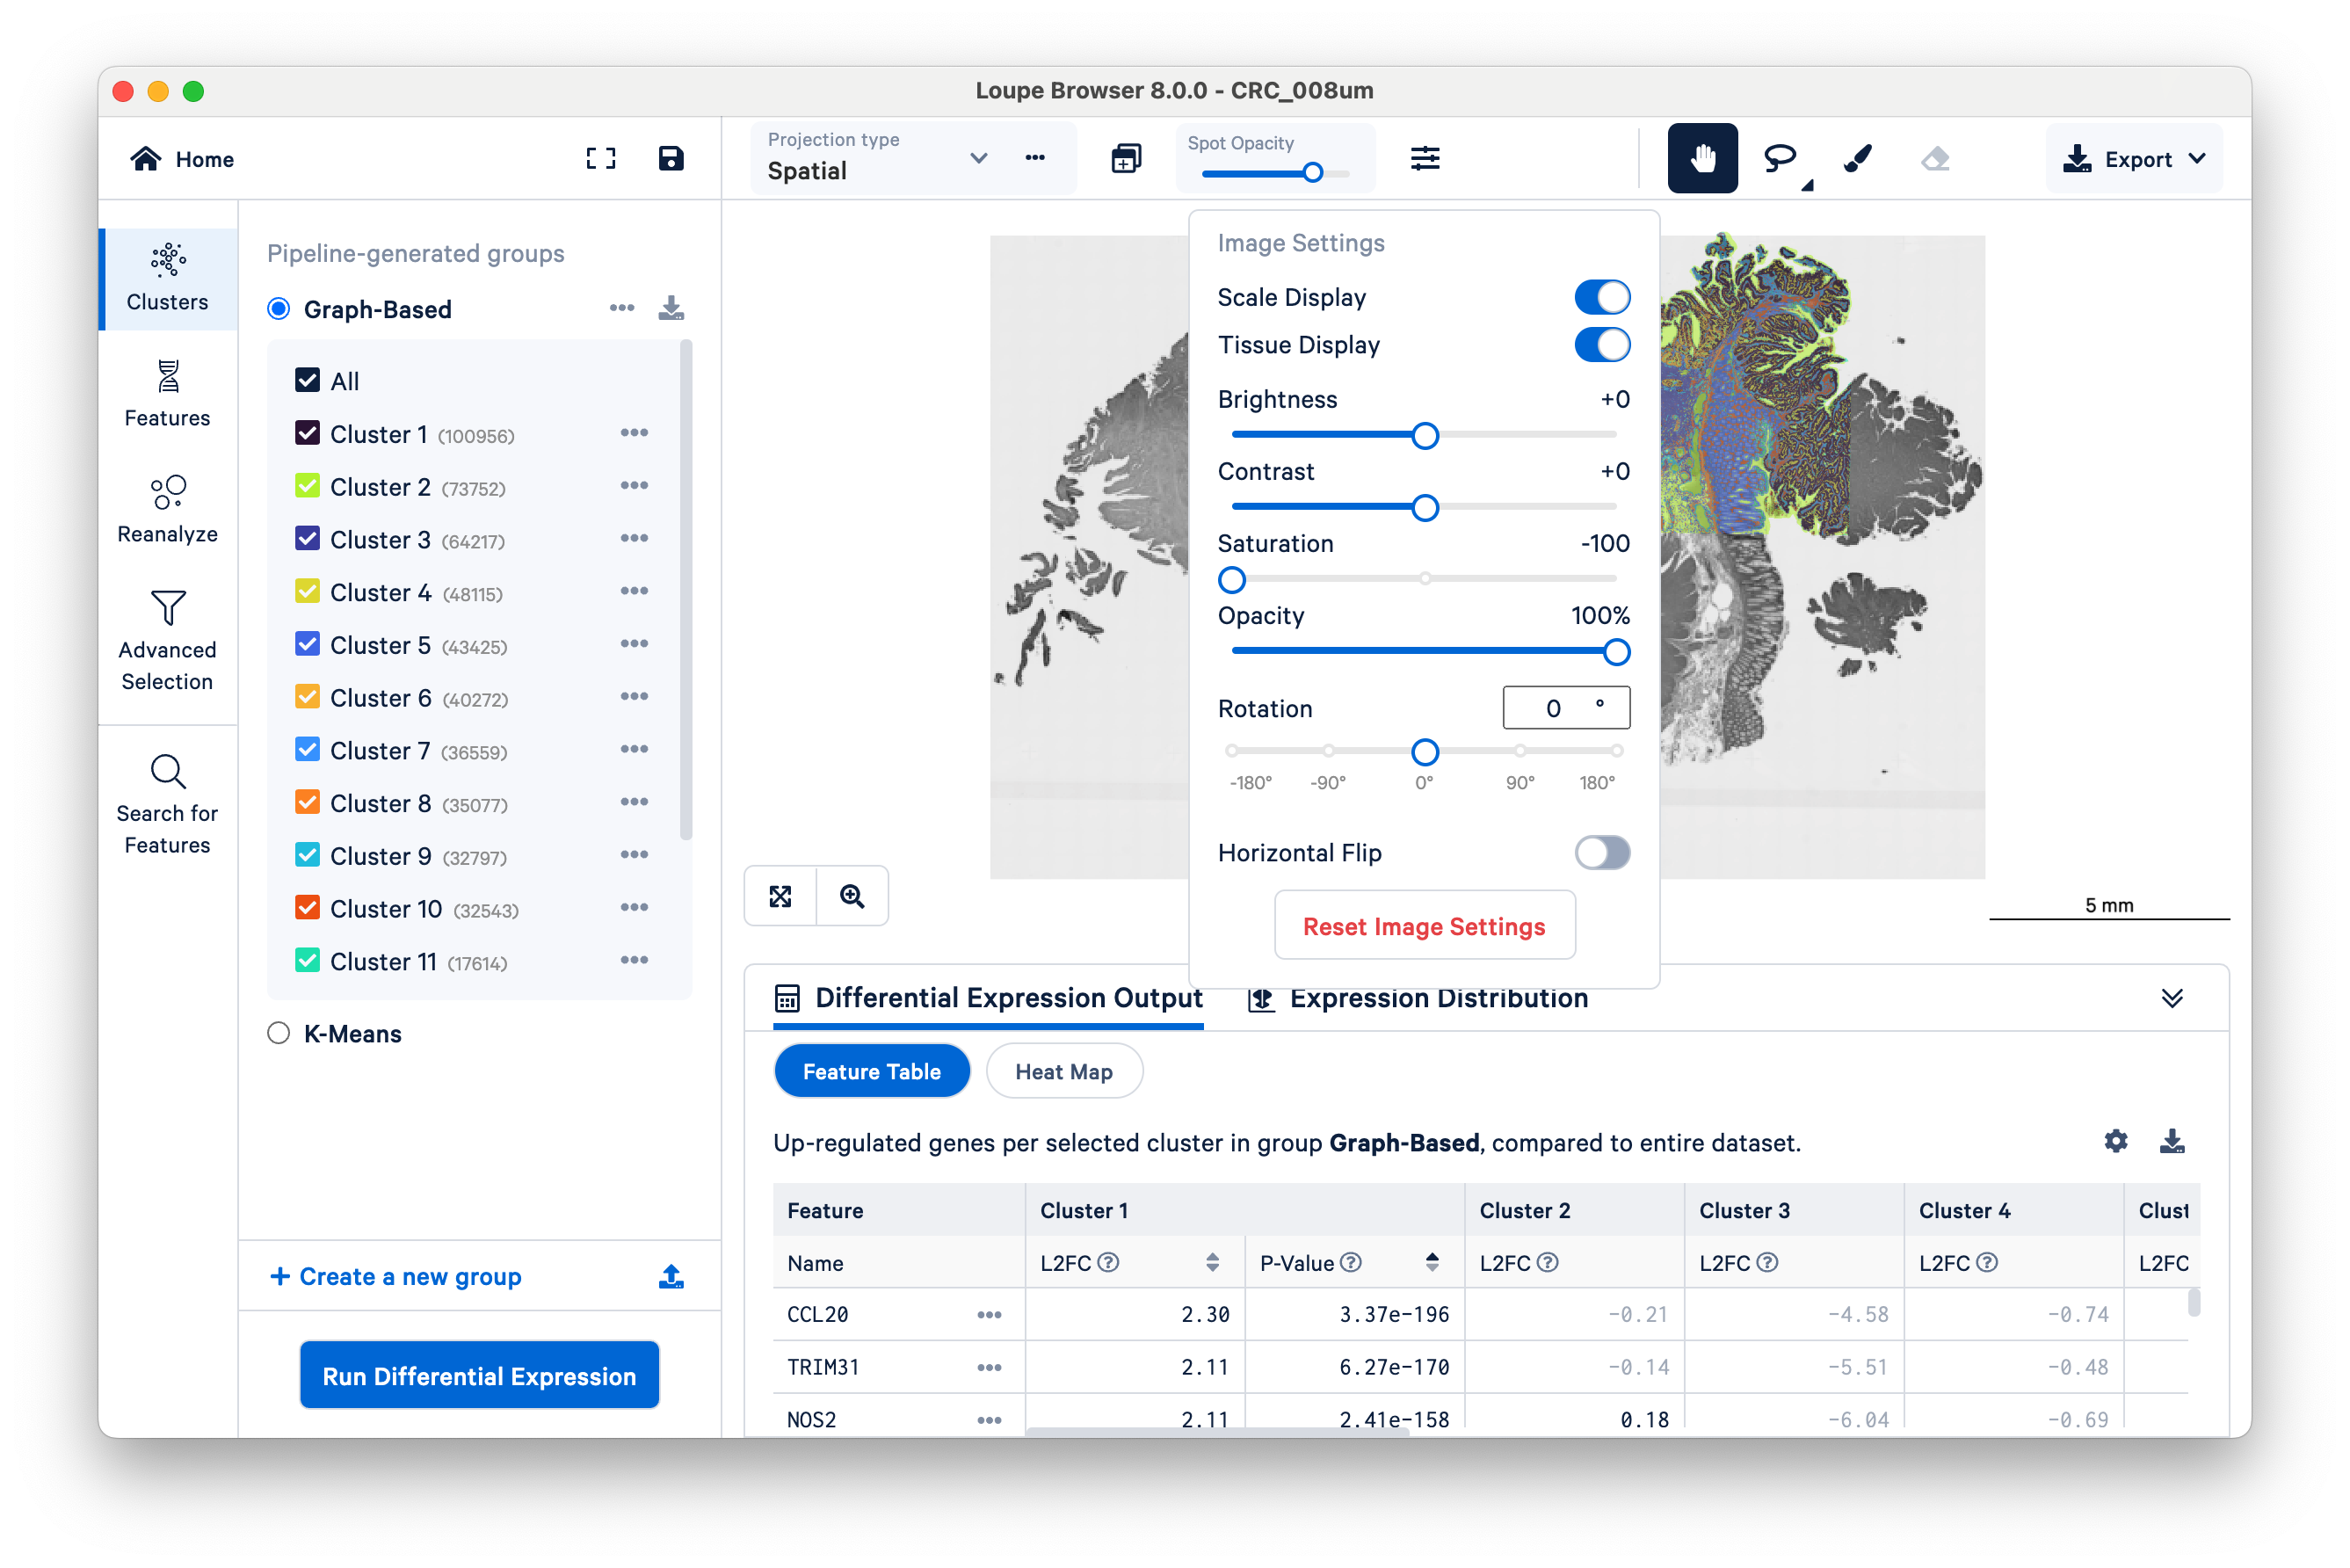
Task: Expand the Export dropdown menu
Action: [2134, 159]
